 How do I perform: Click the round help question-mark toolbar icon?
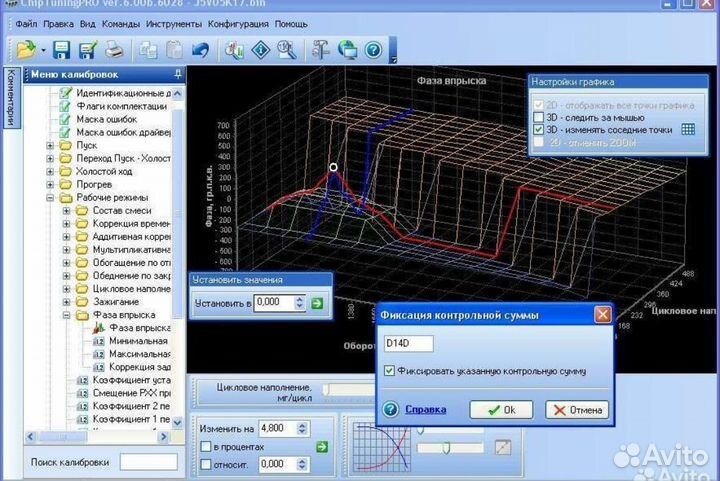[374, 49]
